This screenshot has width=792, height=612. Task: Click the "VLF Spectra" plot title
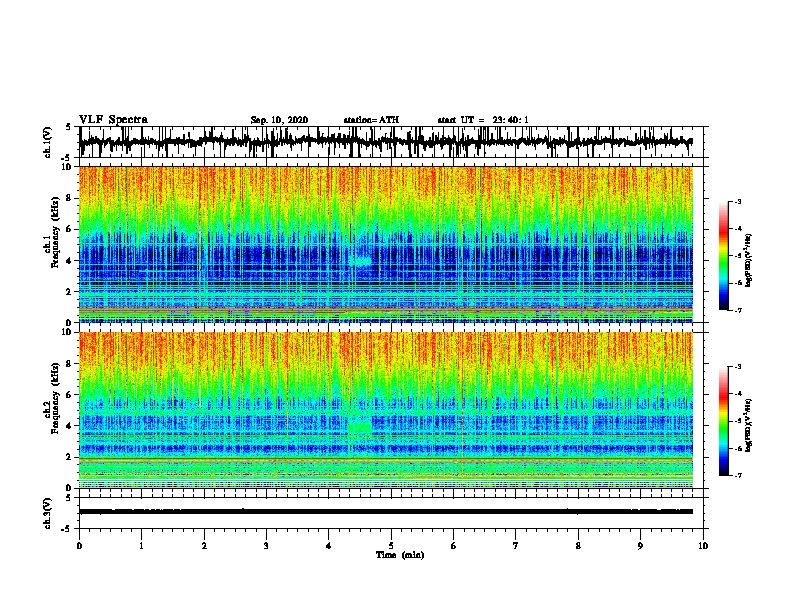point(113,120)
